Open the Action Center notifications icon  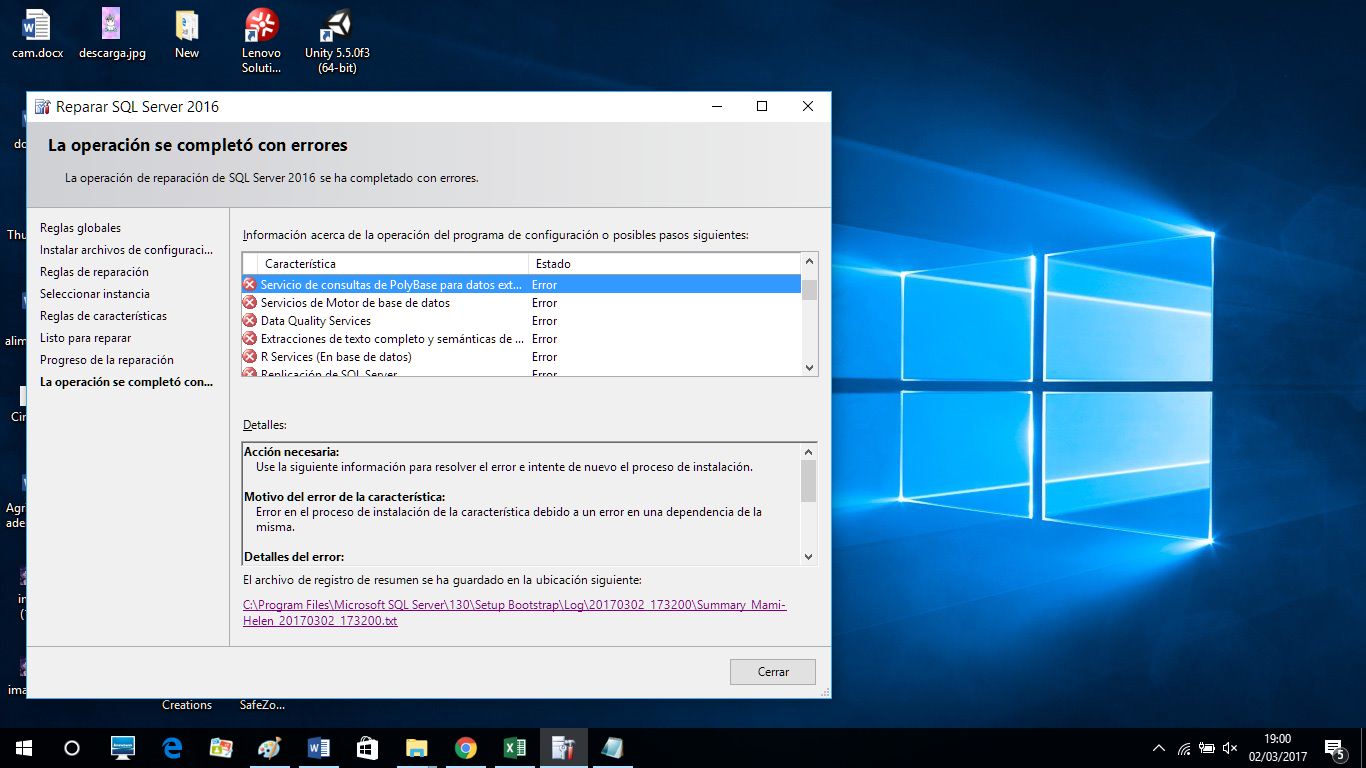(1334, 748)
